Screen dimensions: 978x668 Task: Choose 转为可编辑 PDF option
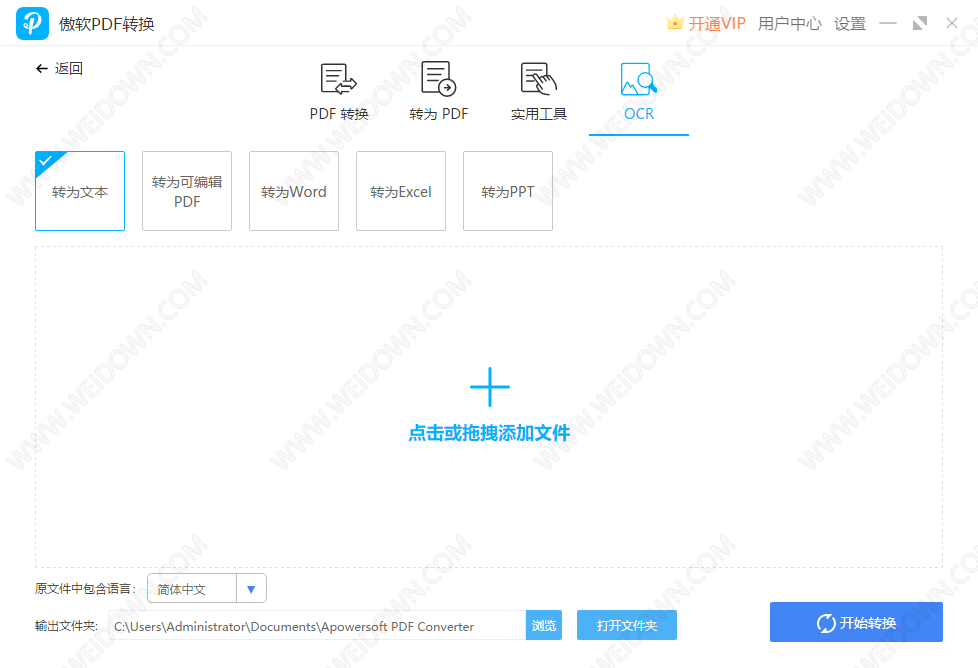(x=187, y=191)
